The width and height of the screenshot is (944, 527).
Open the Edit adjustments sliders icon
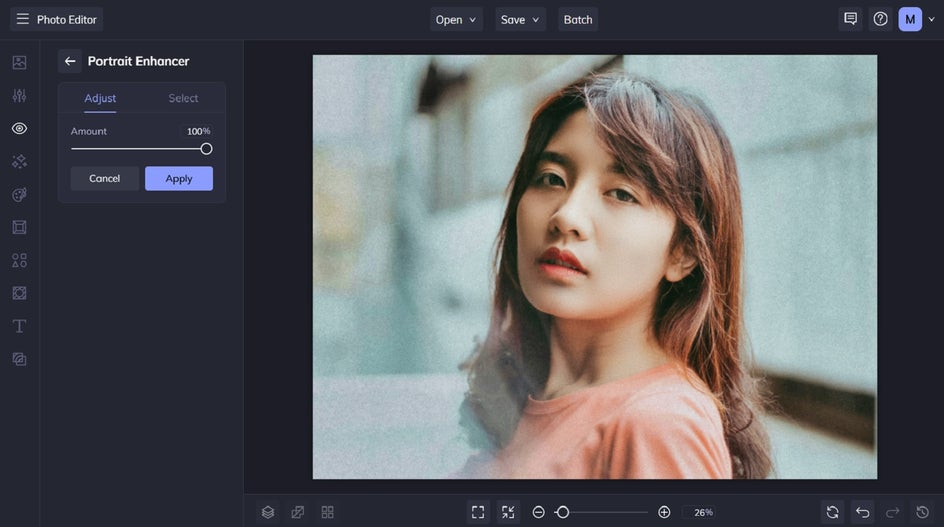19,95
